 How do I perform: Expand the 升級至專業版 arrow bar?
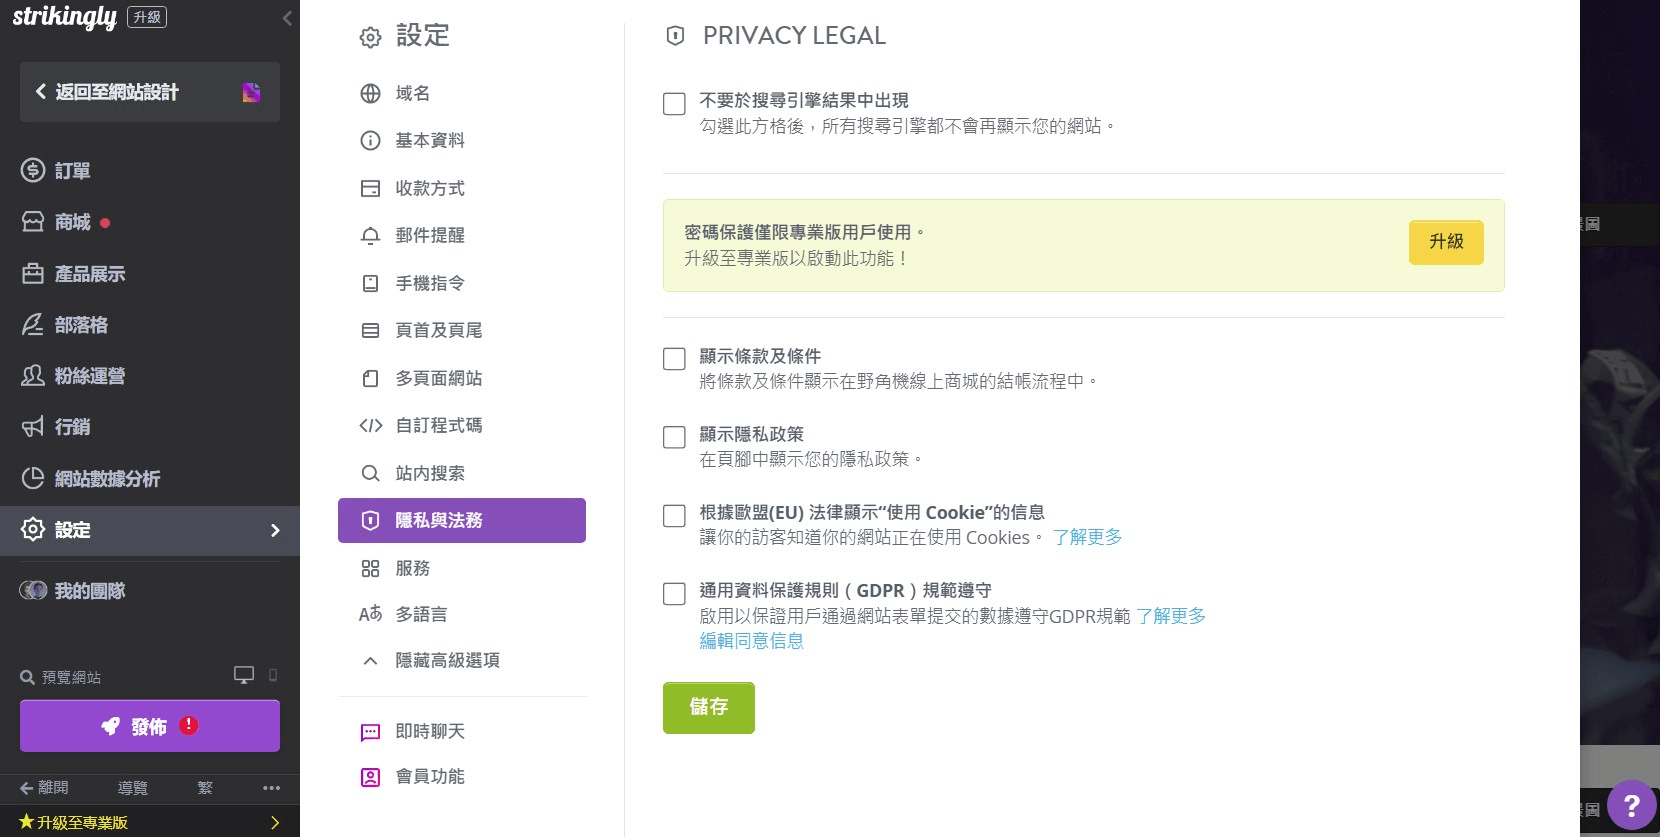coord(150,822)
